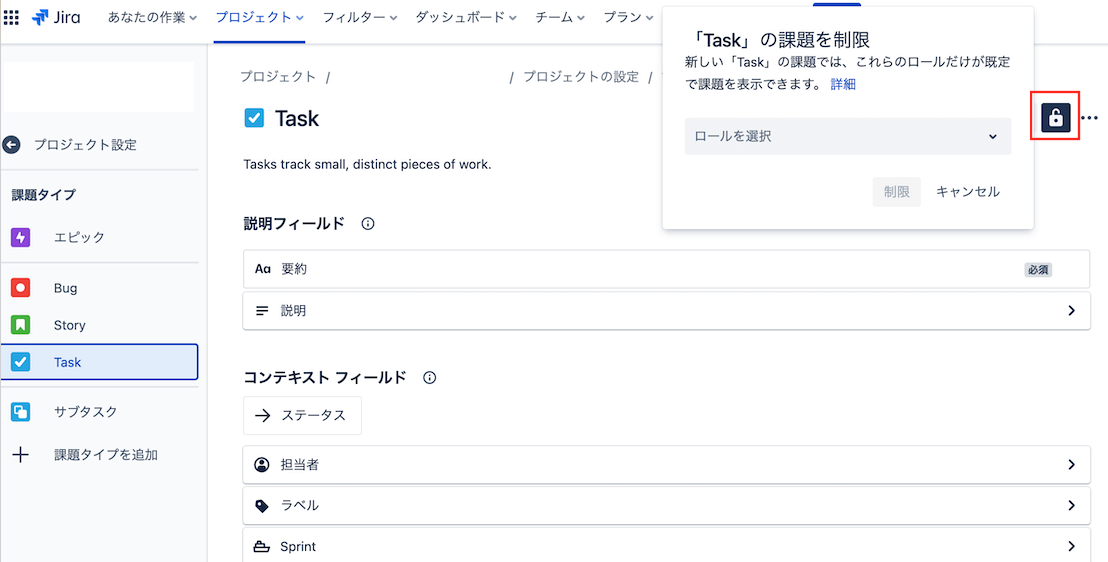Open the 詳細 learn more link
The image size is (1108, 562).
[843, 85]
